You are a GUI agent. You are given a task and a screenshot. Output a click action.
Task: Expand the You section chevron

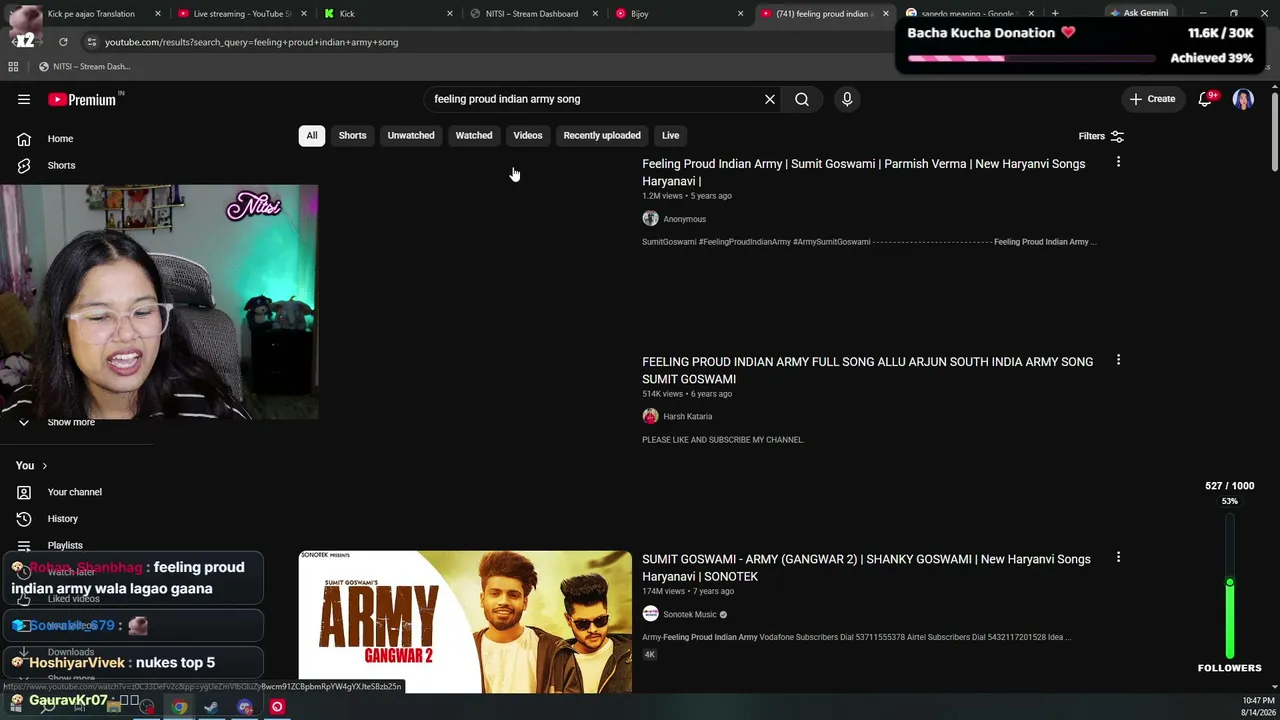pyautogui.click(x=44, y=466)
